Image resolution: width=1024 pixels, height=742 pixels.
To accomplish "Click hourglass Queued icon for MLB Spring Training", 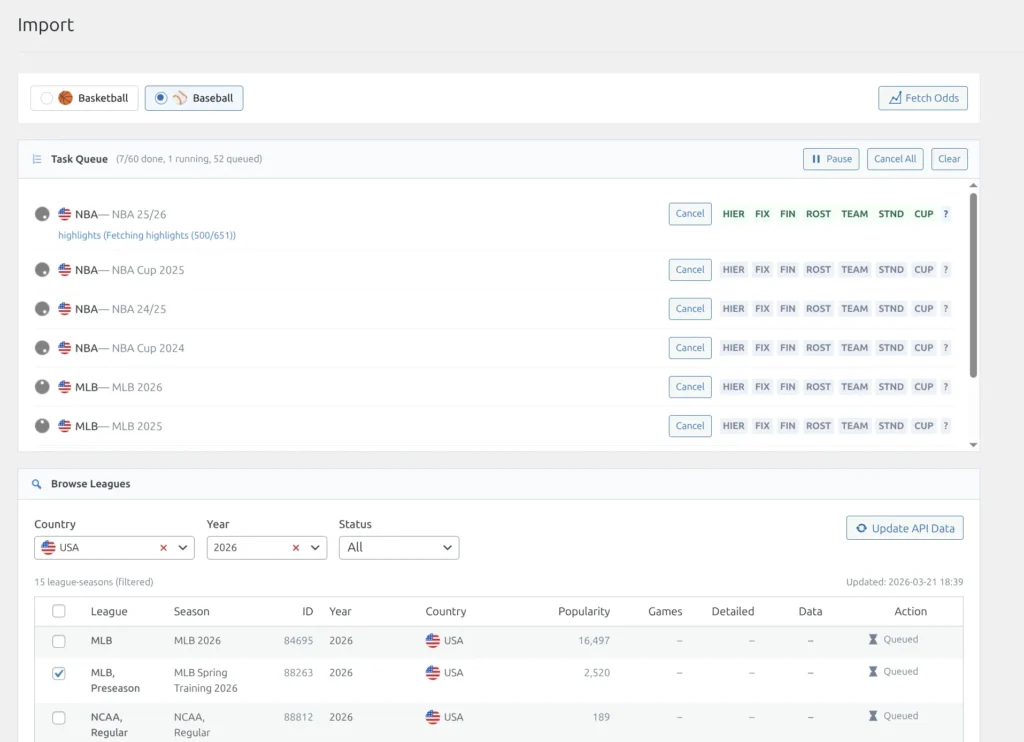I will click(x=872, y=671).
